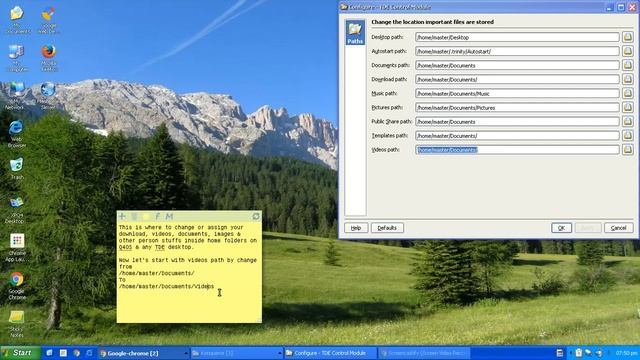This screenshot has height=360, width=640.
Task: Click inside the Videos path field
Action: click(518, 150)
